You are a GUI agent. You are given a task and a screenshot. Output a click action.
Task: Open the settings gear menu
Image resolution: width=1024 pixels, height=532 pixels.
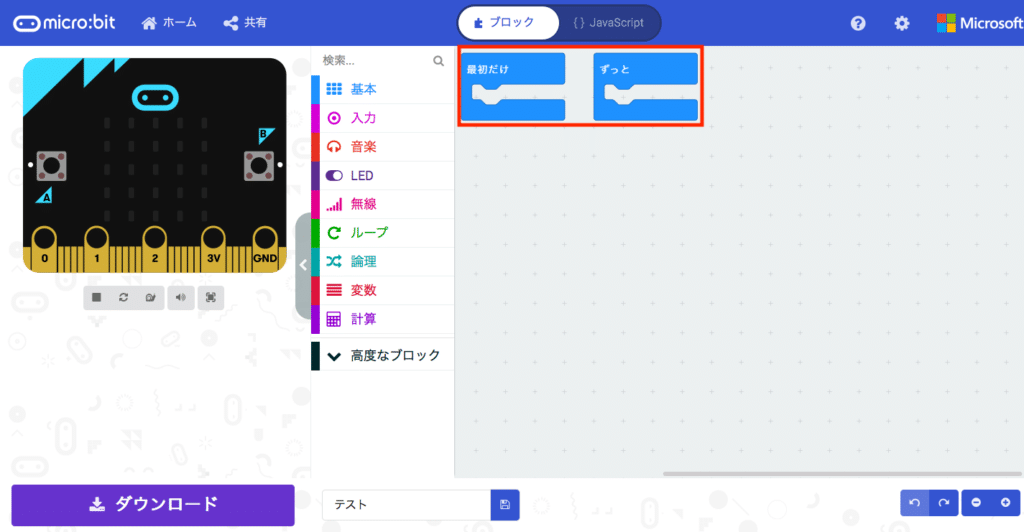[x=902, y=23]
